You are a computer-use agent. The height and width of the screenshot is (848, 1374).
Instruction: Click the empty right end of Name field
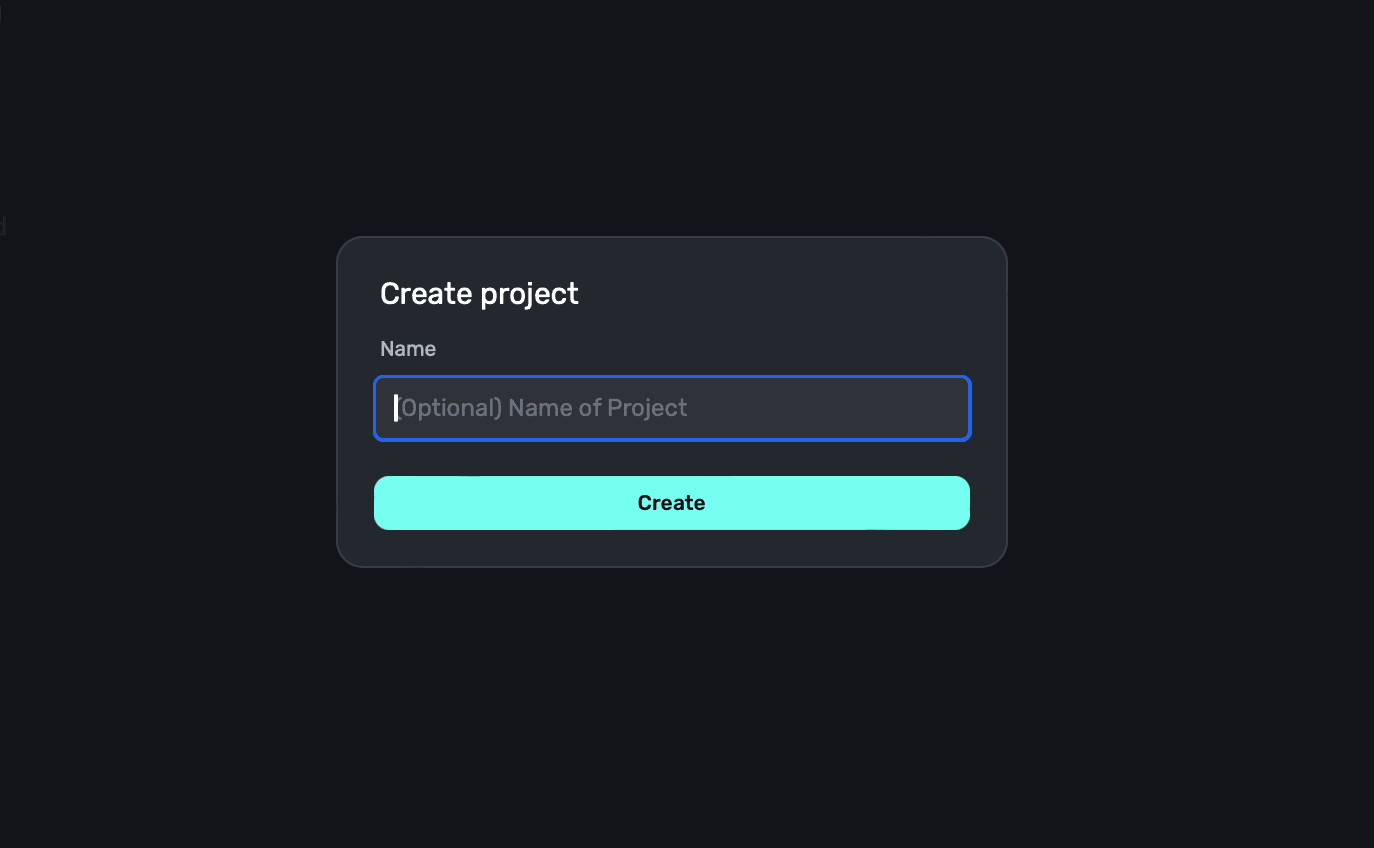(x=920, y=408)
